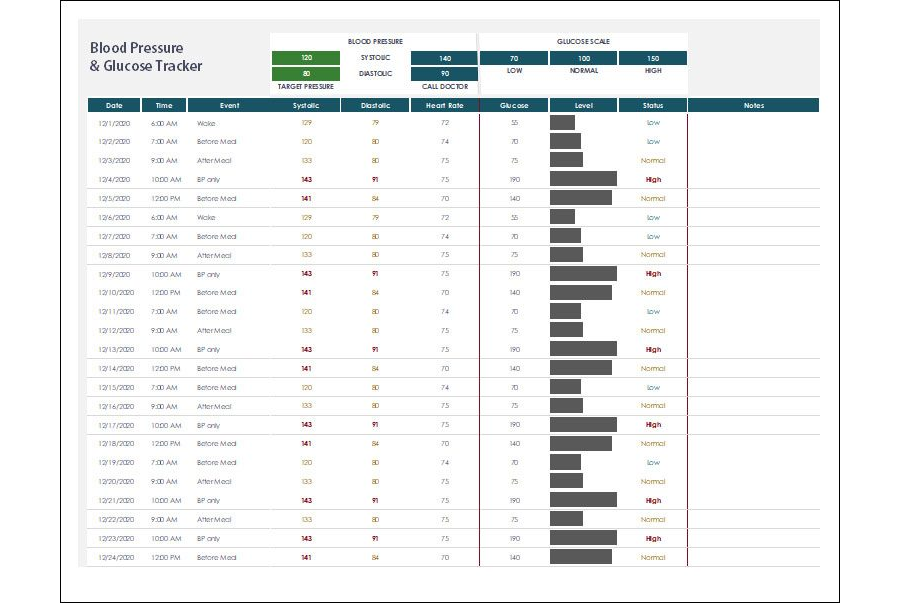Click the 12:00 PM time in the 12/5/2020 row
Viewport: 900px width, 603px height.
[166, 199]
